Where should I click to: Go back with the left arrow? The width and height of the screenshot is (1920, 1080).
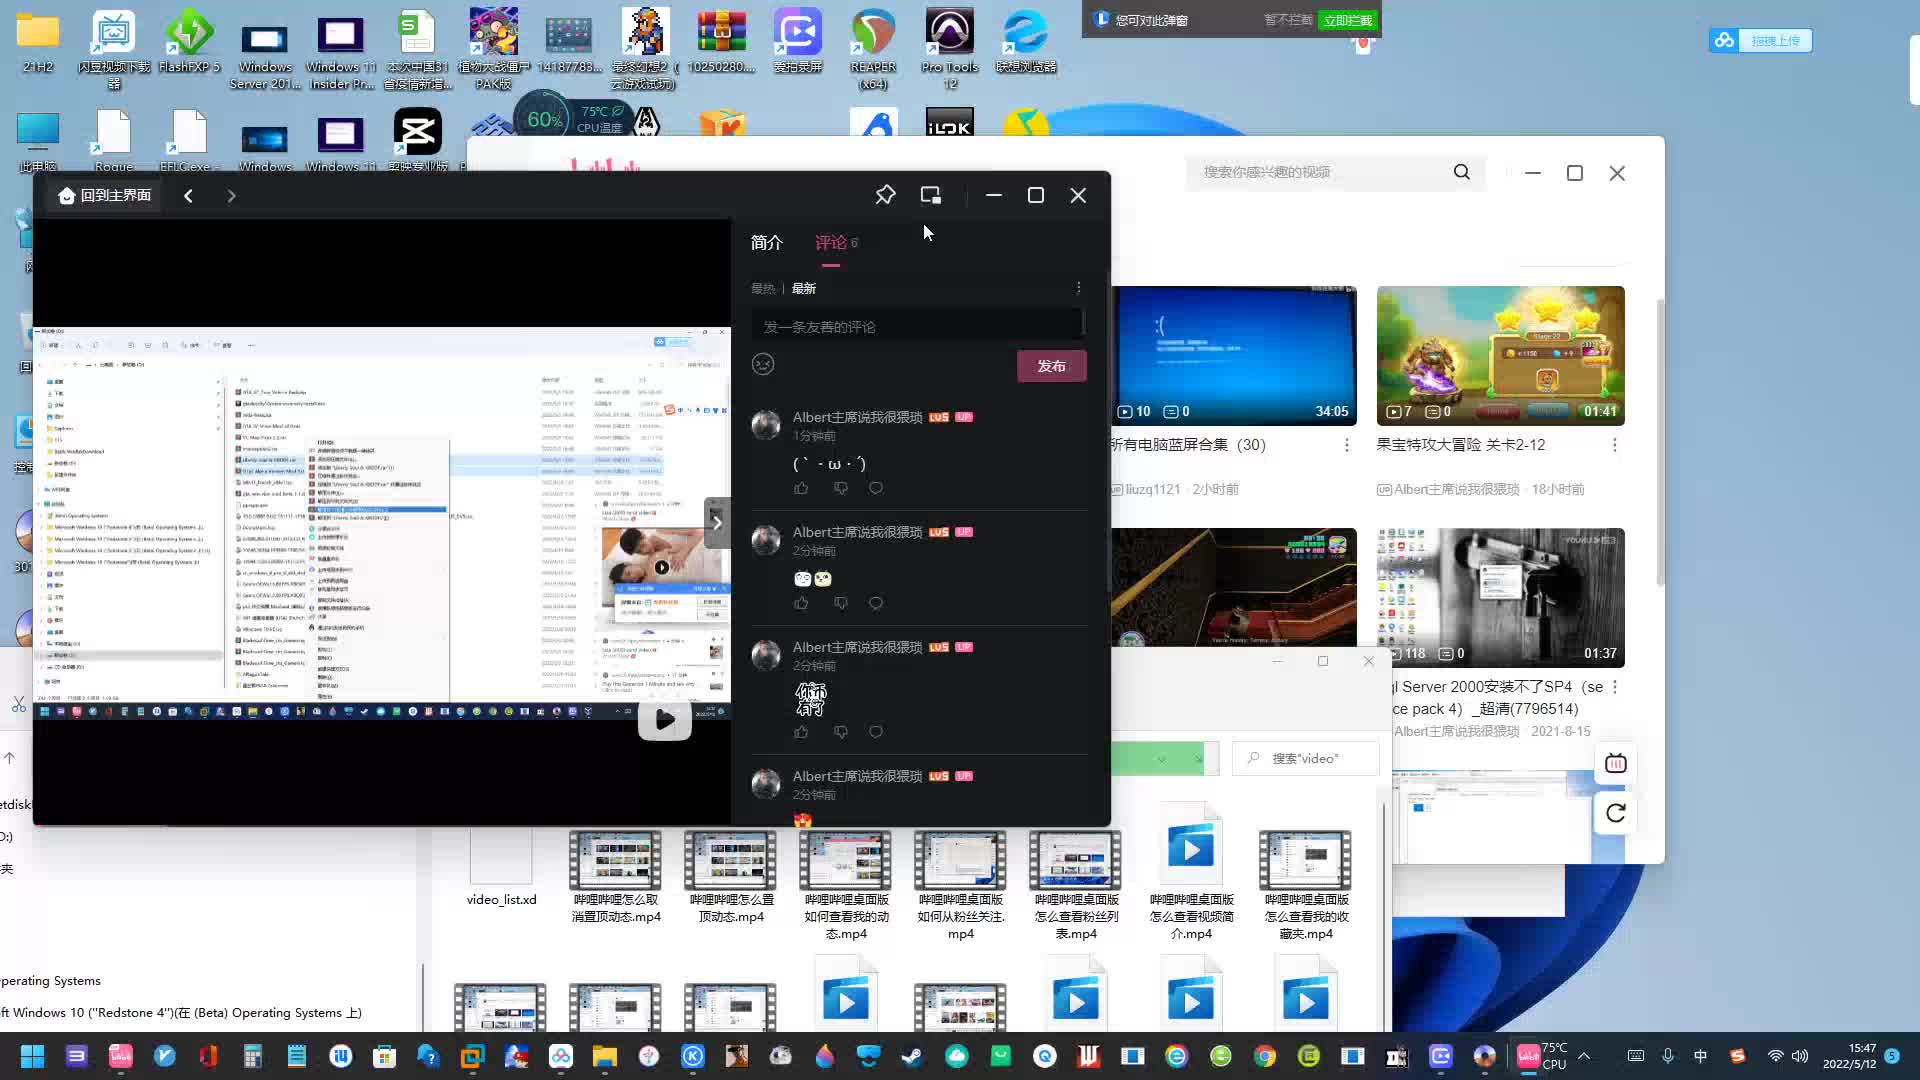(x=188, y=196)
